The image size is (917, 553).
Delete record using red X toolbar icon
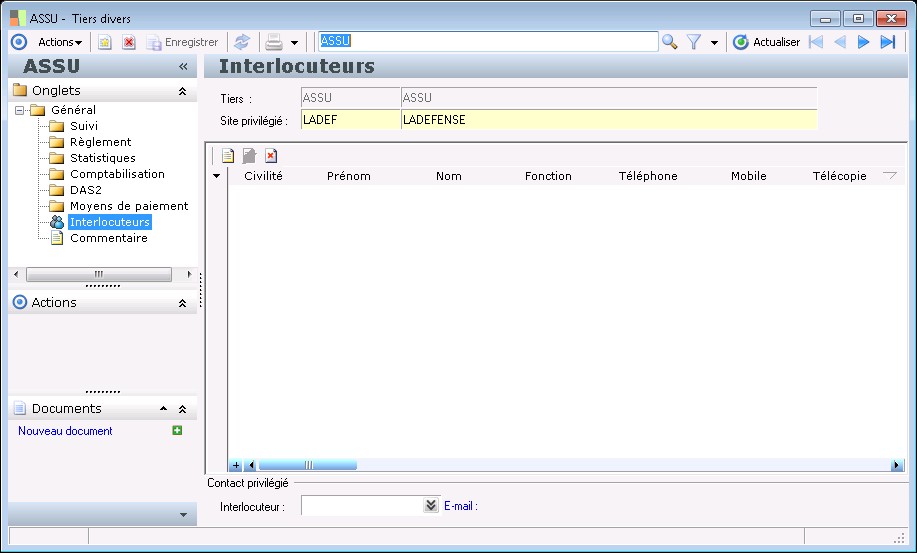coord(129,42)
